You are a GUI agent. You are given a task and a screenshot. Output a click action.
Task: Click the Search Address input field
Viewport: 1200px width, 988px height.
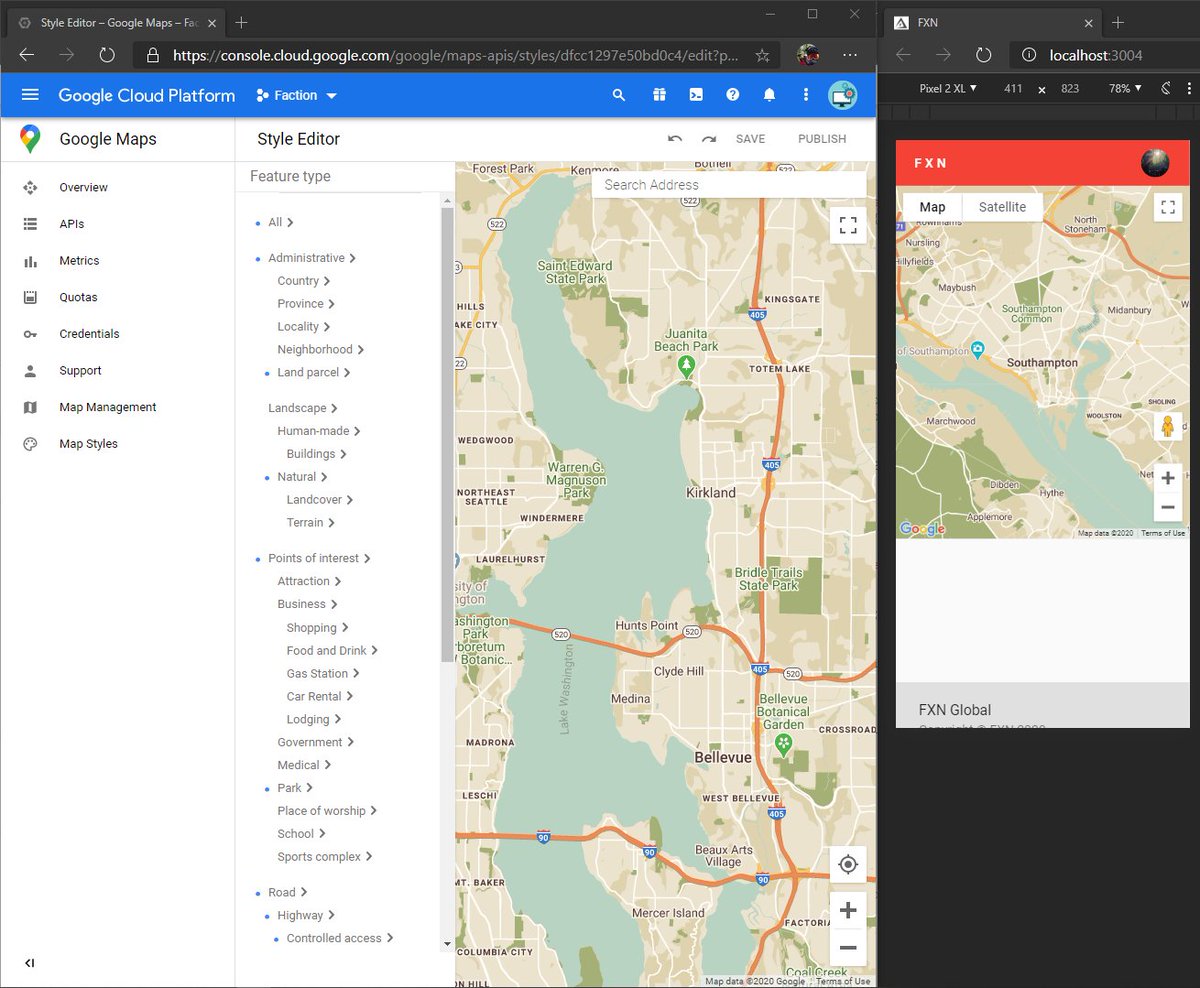coord(729,184)
